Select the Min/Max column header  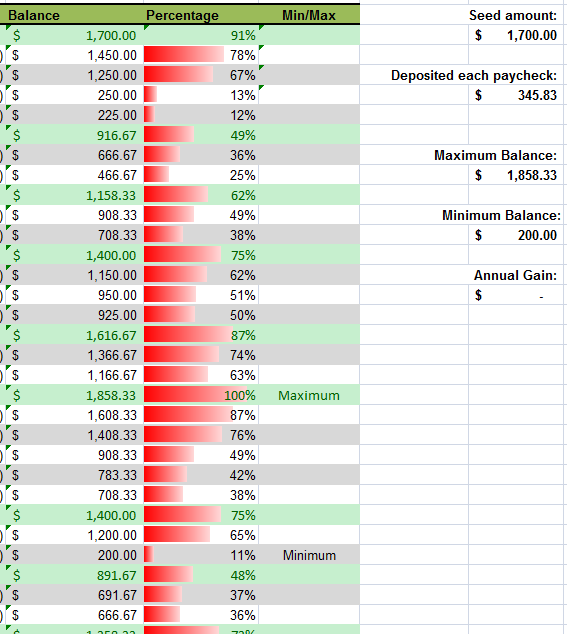(x=309, y=15)
